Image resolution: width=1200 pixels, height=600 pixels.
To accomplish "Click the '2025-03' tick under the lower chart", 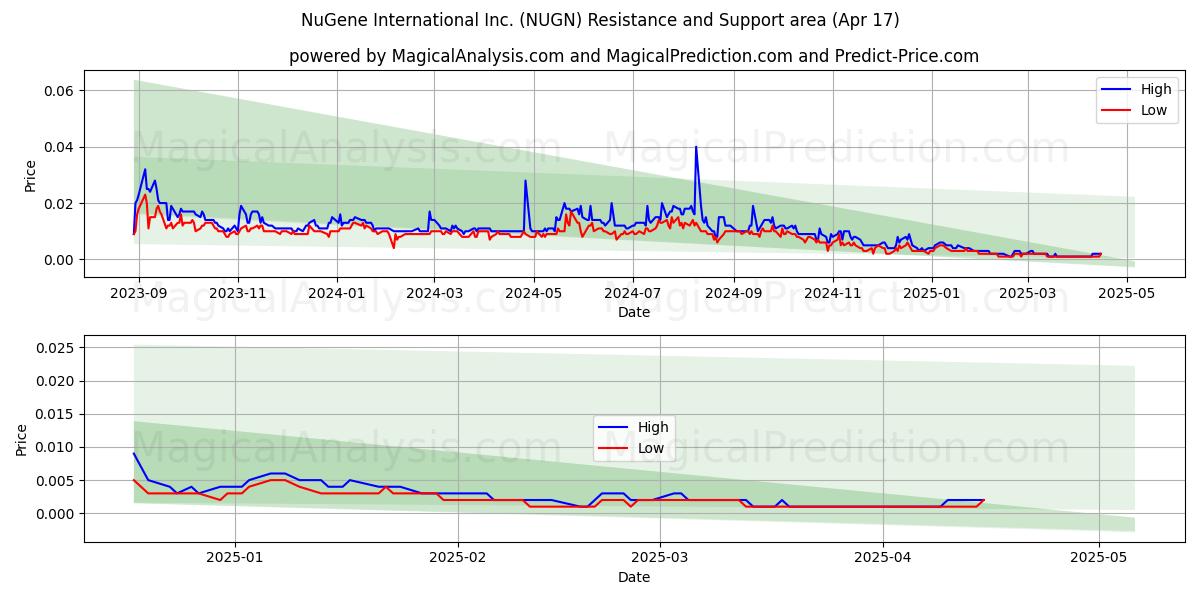I will pyautogui.click(x=660, y=558).
